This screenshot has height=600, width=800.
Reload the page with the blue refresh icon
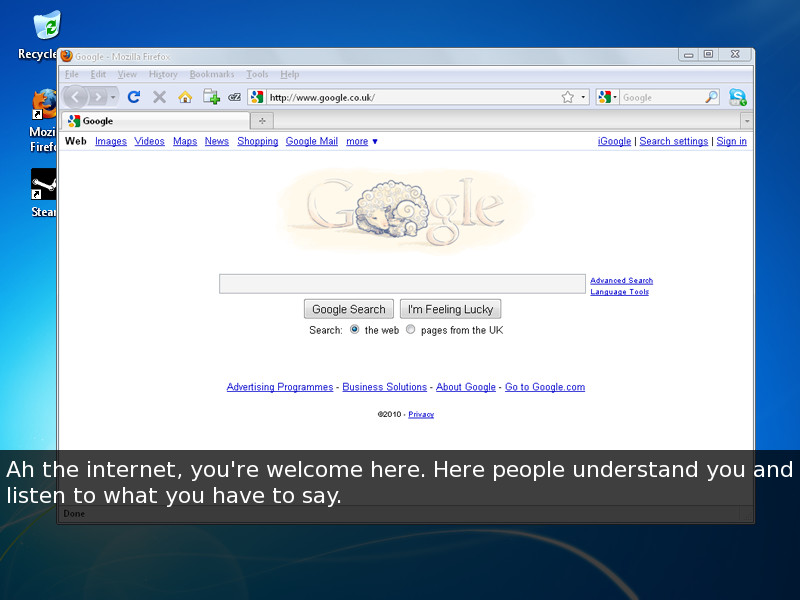(x=134, y=96)
